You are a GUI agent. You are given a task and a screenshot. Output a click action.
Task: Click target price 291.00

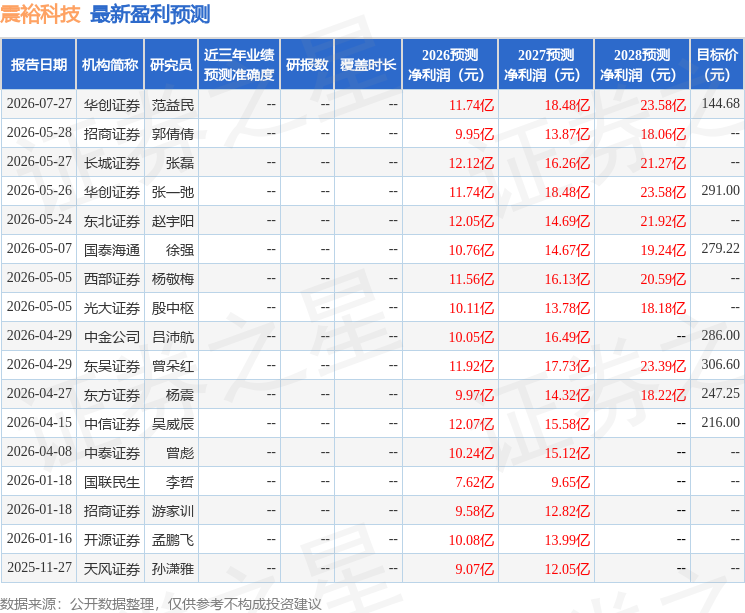[720, 191]
